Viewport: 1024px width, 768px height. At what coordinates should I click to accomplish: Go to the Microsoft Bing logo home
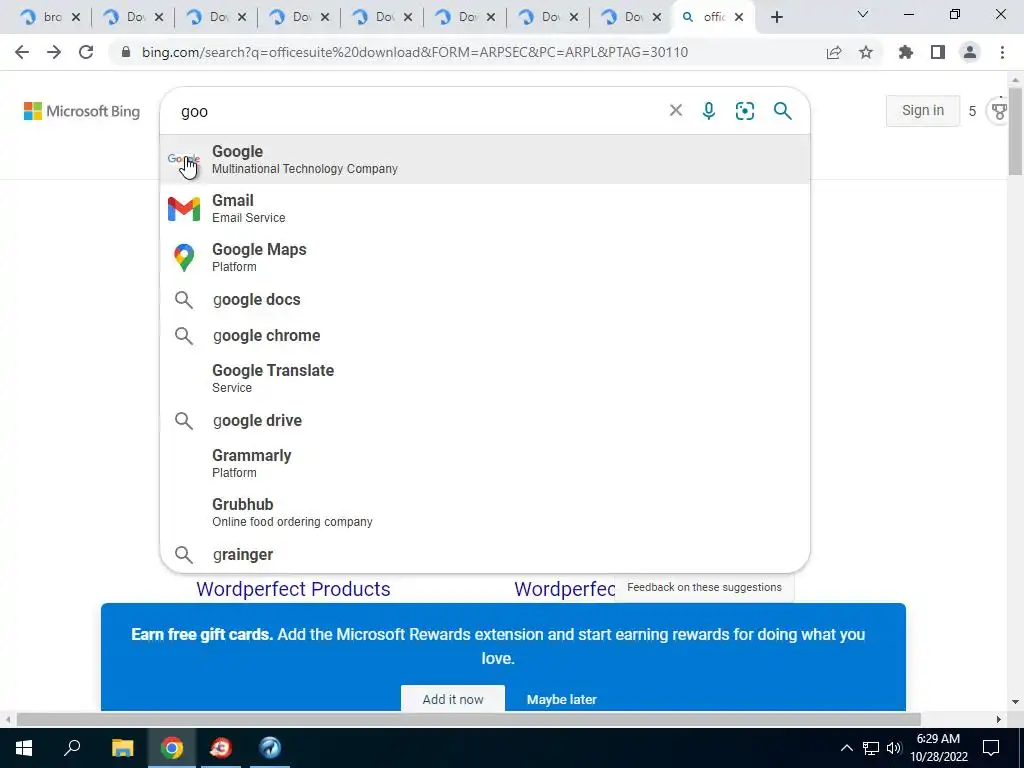point(82,111)
